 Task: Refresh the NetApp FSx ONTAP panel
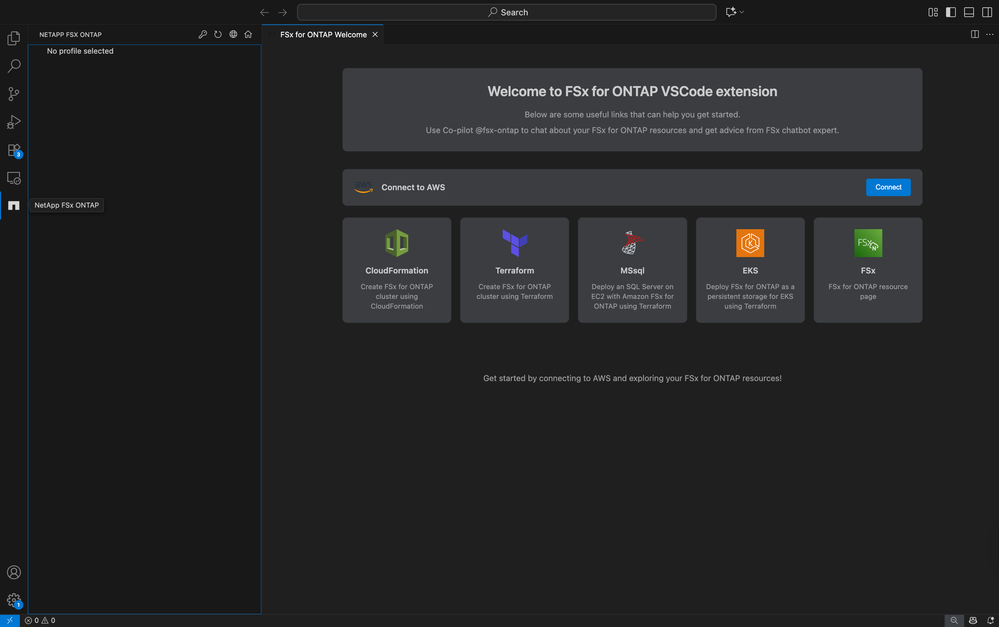218,34
